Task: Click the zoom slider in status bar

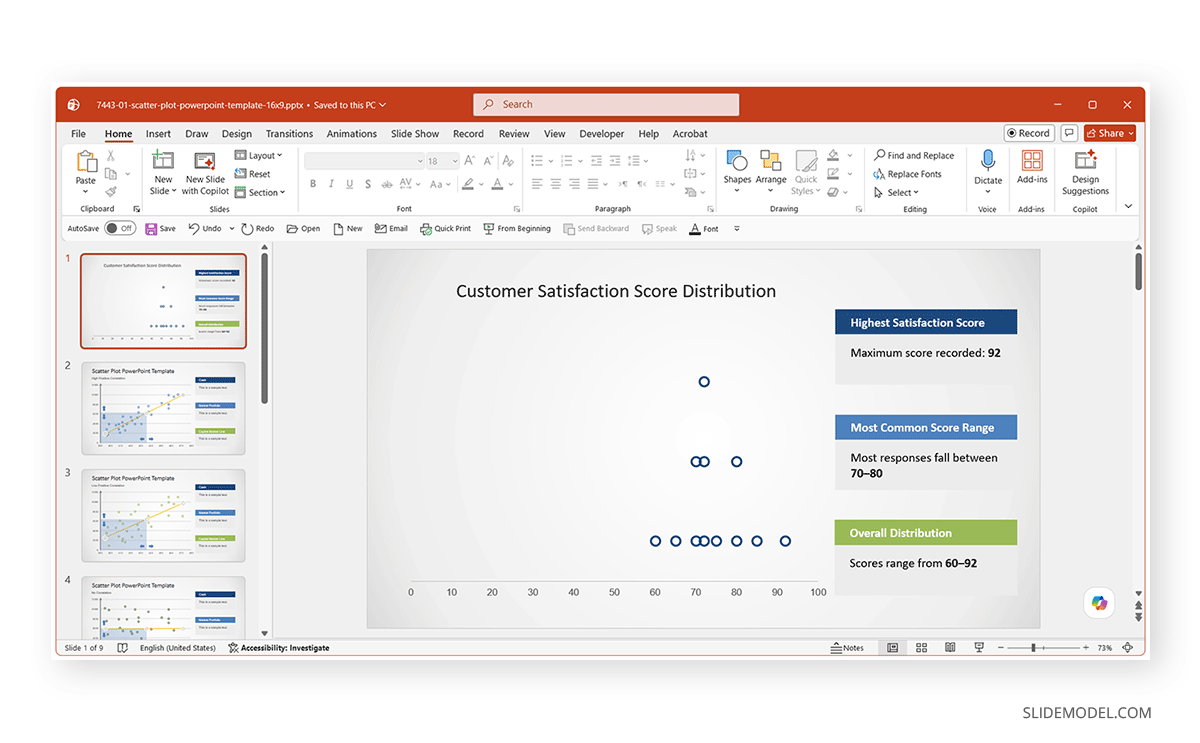Action: [1044, 648]
